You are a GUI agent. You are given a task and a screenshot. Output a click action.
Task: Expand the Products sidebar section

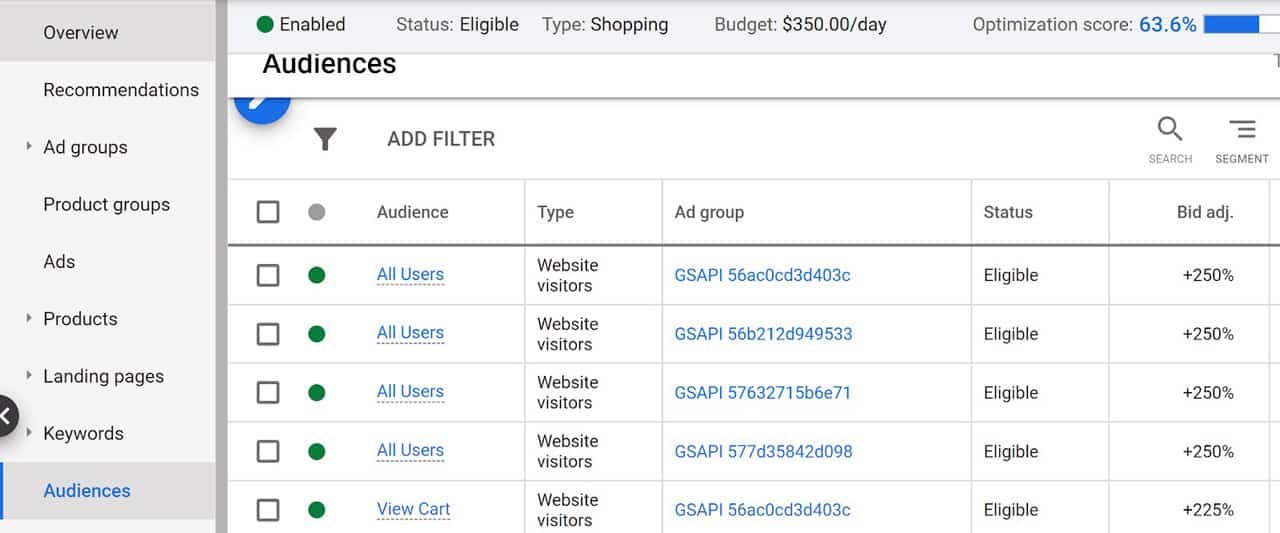pyautogui.click(x=29, y=319)
